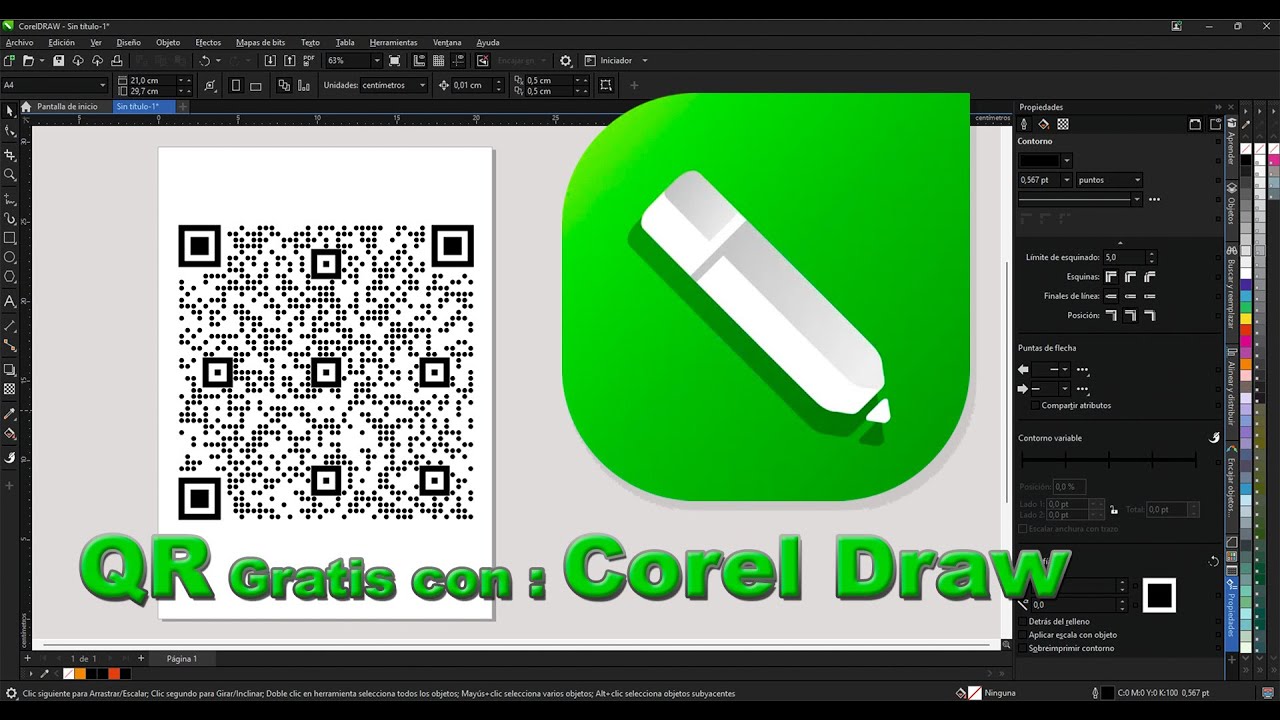Switch to Pantalla de inicio tab
Image resolution: width=1280 pixels, height=720 pixels.
pos(67,106)
